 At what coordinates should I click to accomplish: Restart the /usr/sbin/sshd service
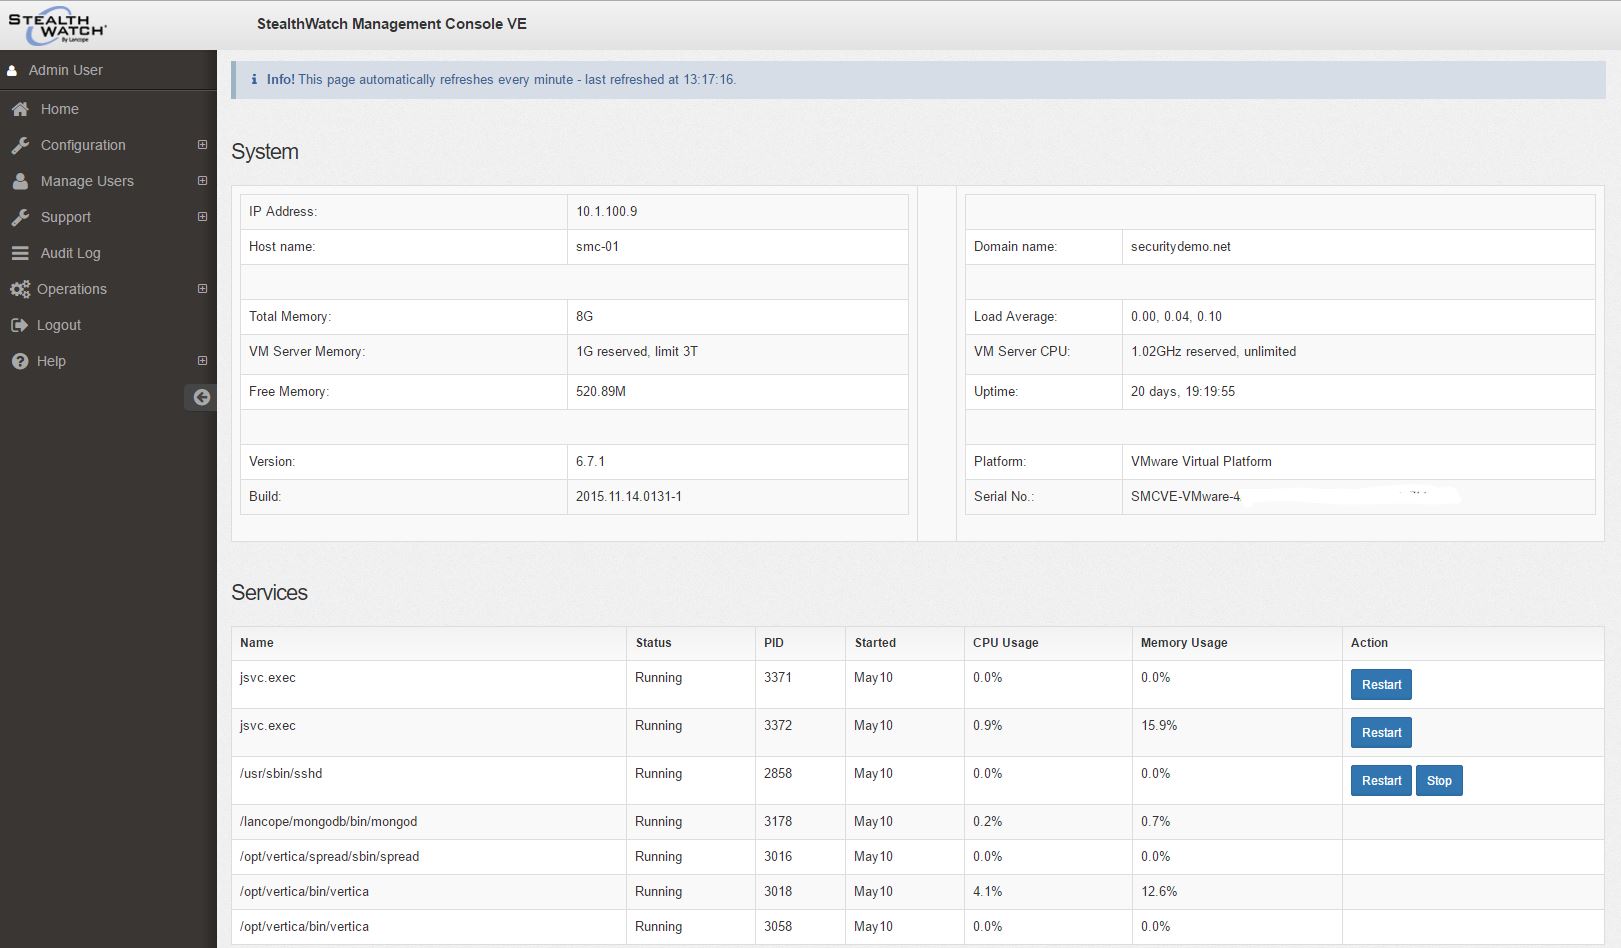[x=1381, y=781]
